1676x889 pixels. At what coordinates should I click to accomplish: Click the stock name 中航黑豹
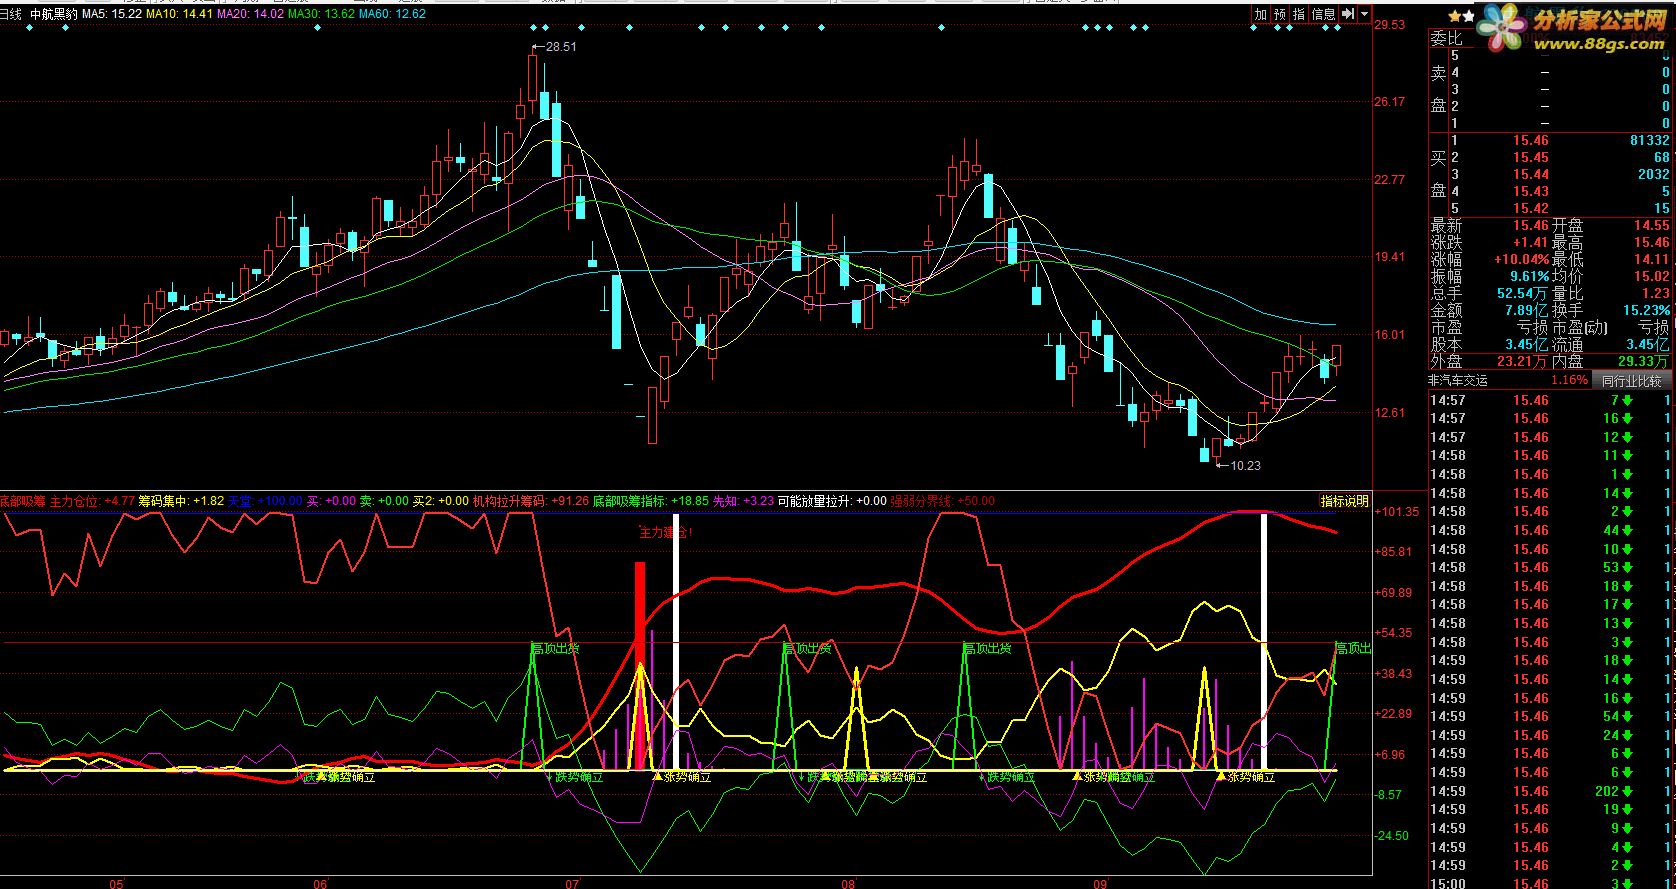pyautogui.click(x=54, y=14)
